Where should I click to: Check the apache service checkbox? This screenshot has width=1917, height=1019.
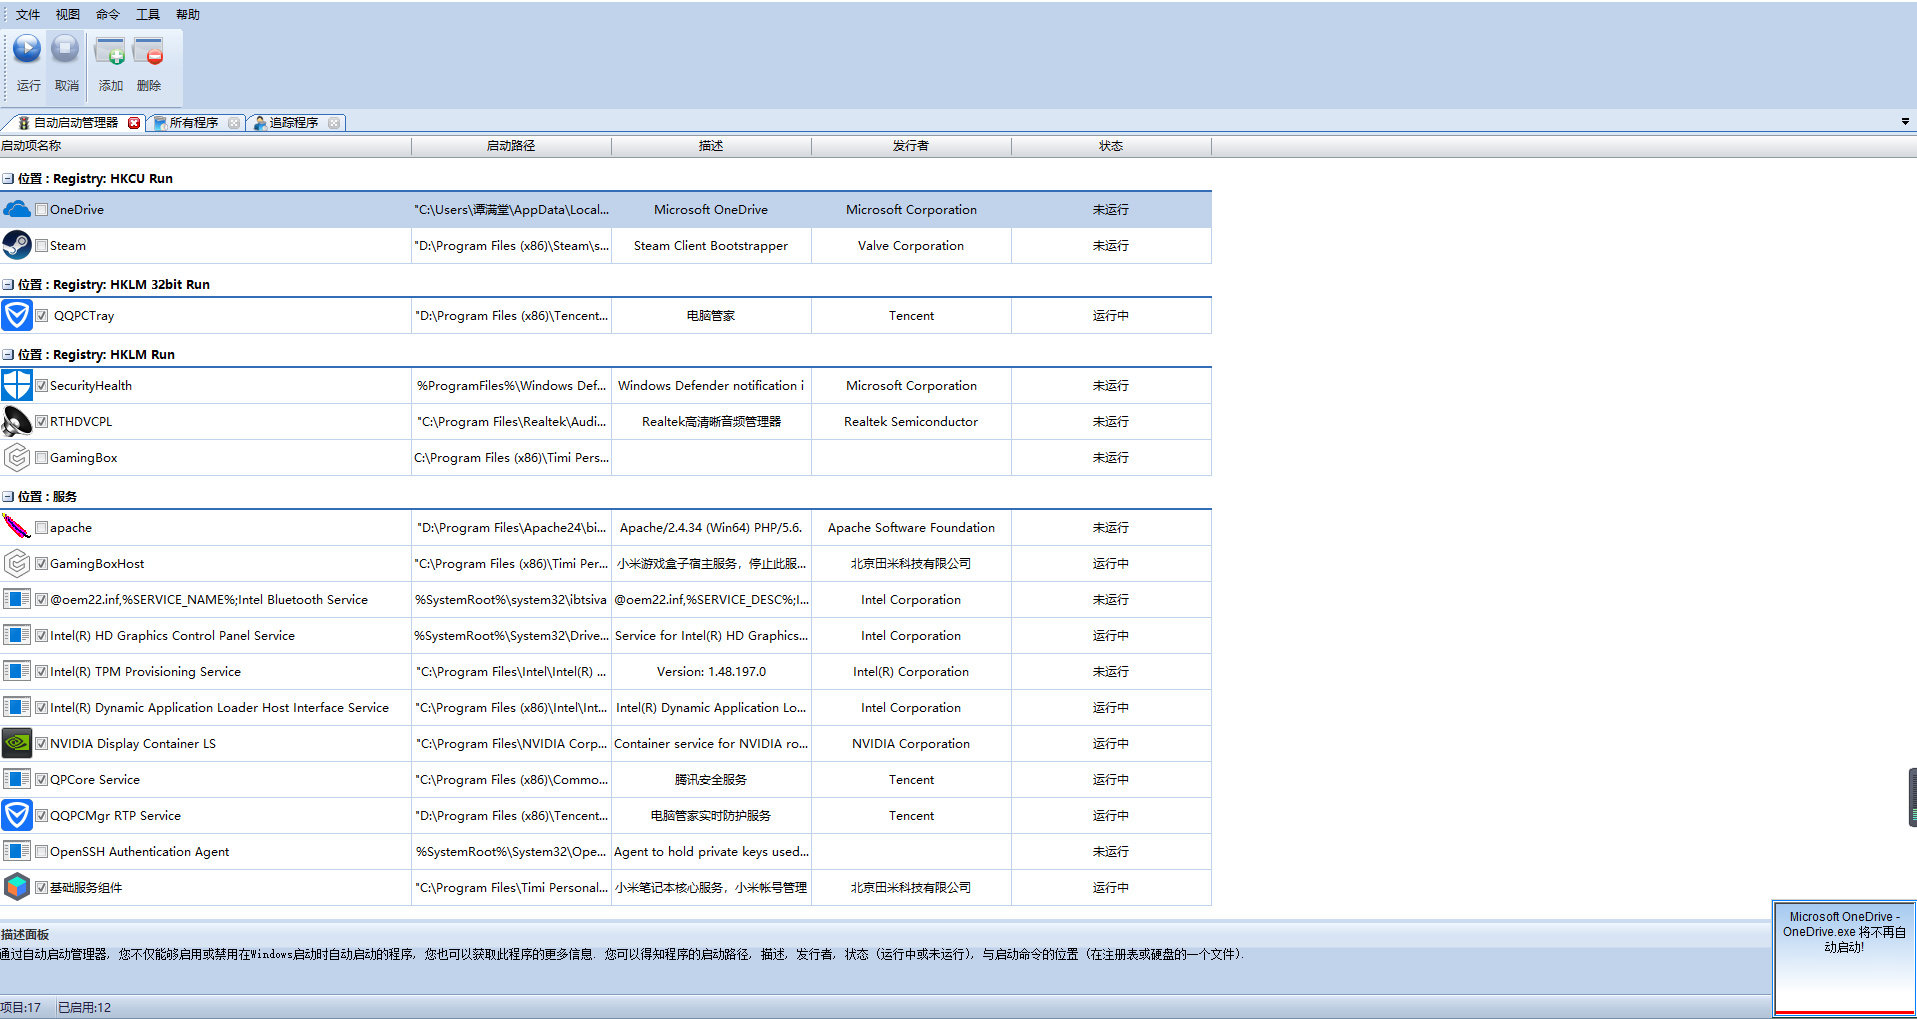[x=42, y=528]
